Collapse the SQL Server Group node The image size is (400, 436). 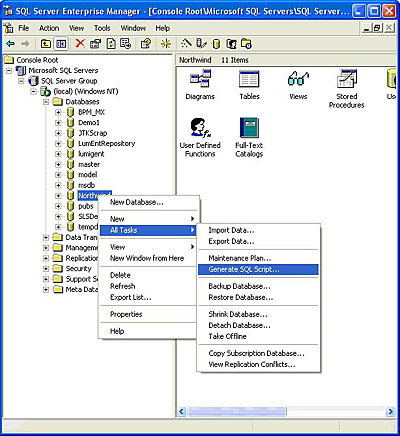pyautogui.click(x=21, y=81)
